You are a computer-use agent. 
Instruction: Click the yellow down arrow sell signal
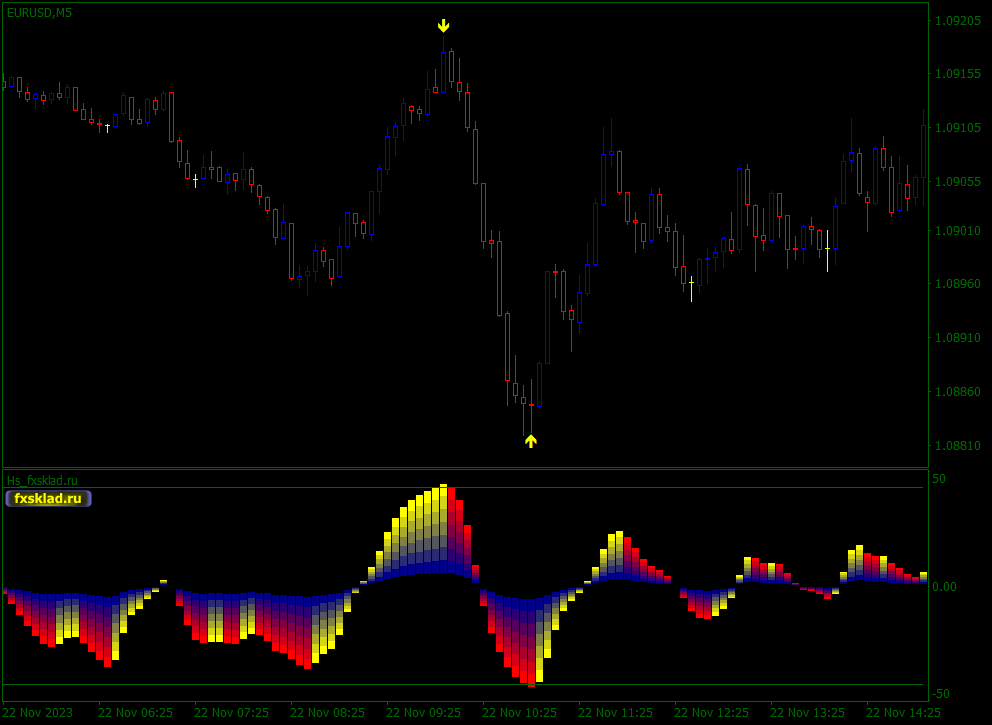[x=443, y=26]
